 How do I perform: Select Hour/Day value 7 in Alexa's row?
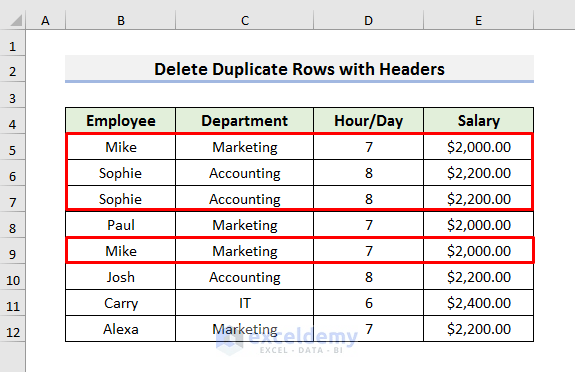pyautogui.click(x=369, y=329)
